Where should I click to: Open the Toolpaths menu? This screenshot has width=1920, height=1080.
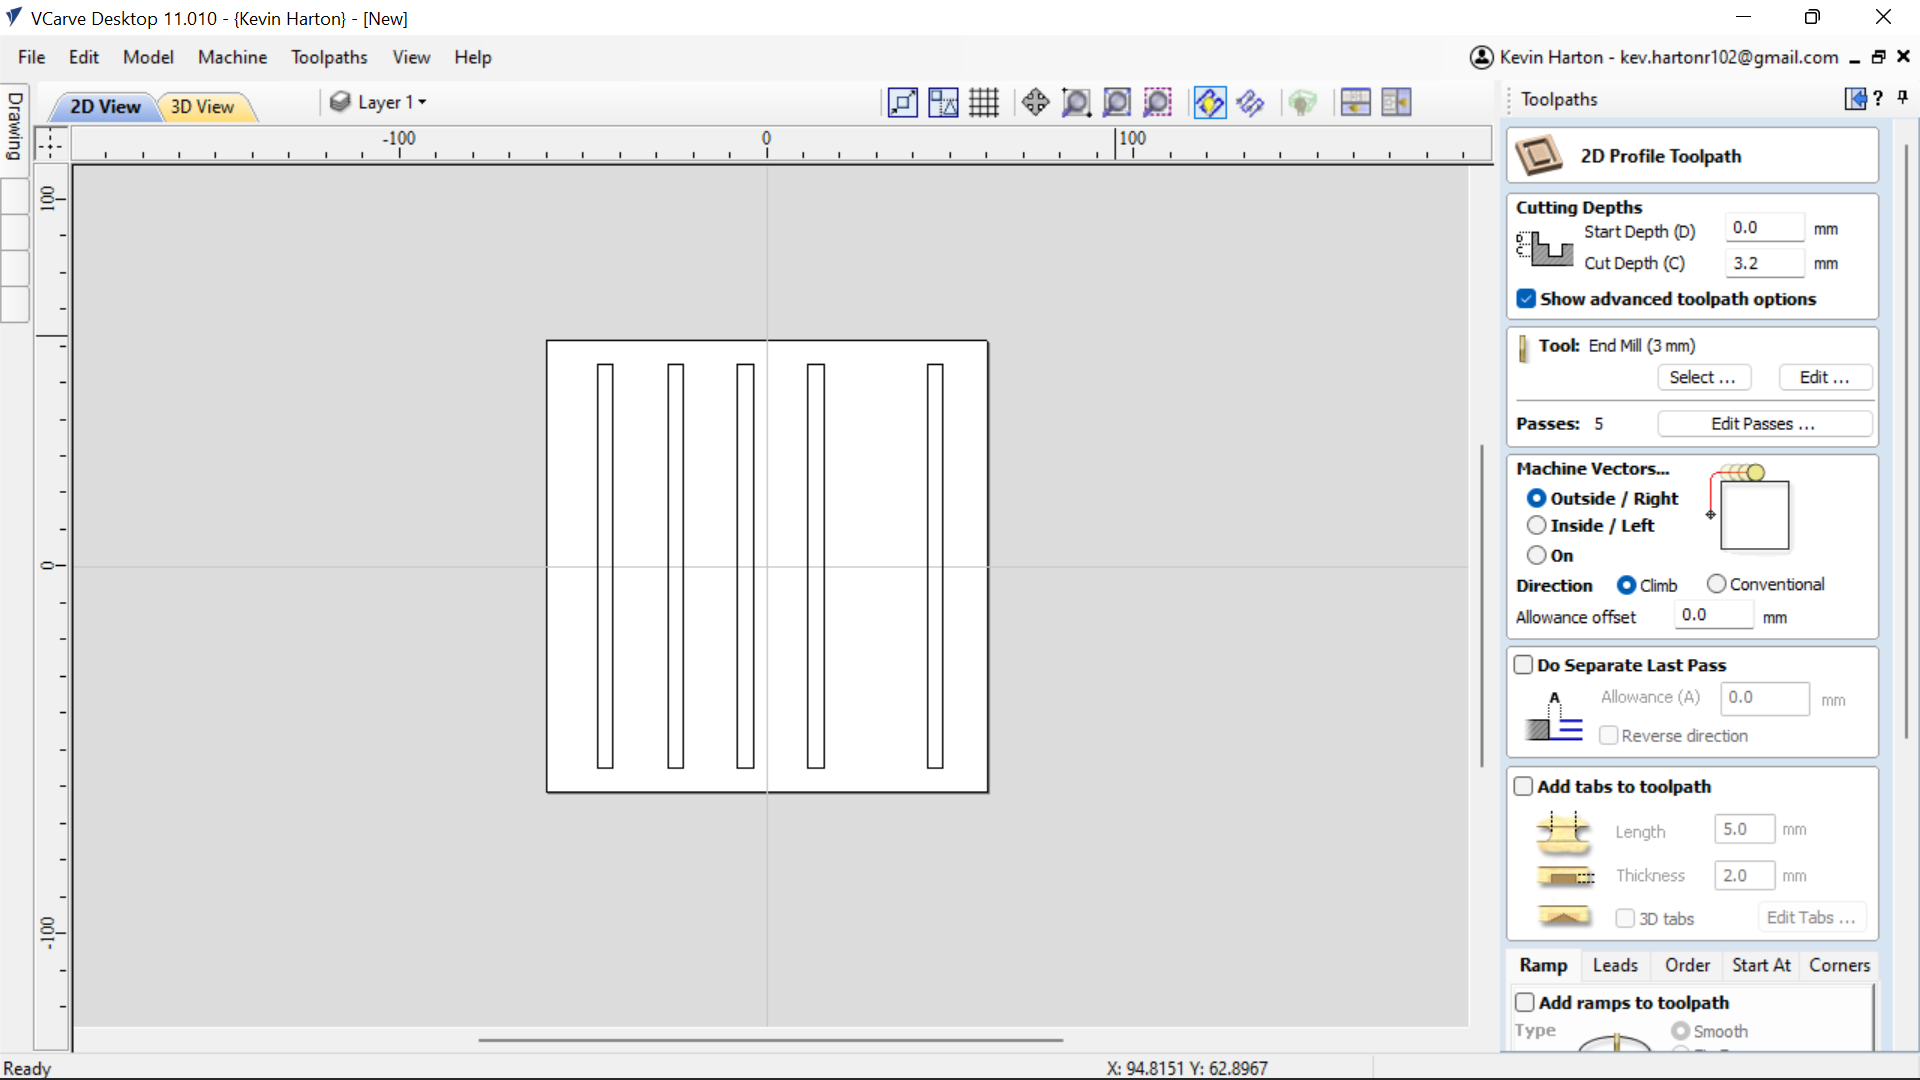point(329,57)
